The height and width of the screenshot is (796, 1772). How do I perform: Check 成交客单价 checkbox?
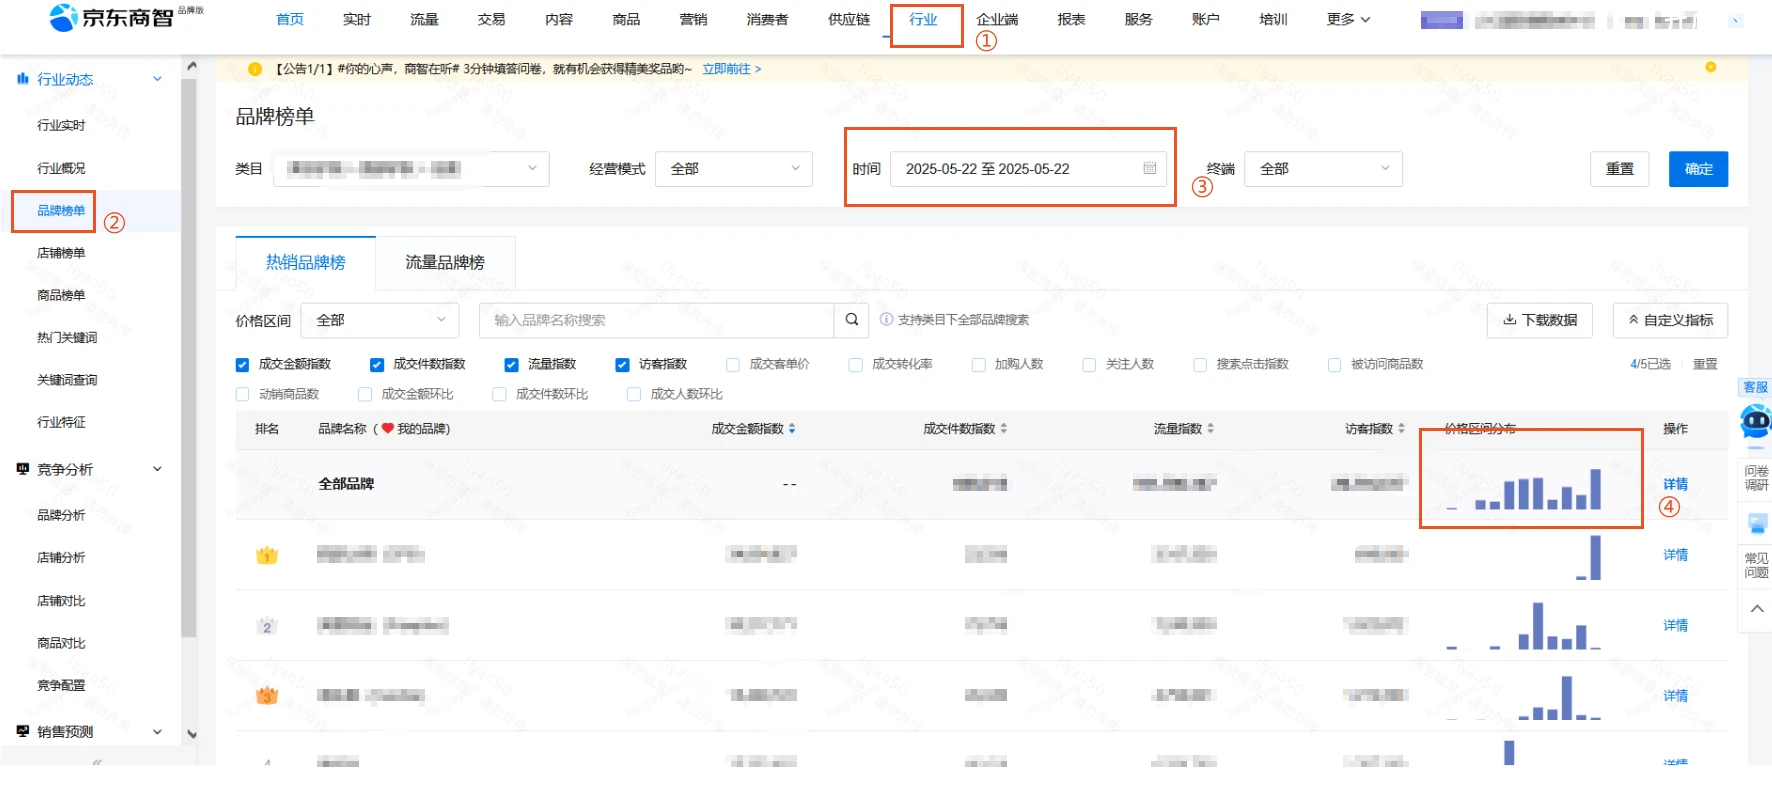pyautogui.click(x=733, y=365)
